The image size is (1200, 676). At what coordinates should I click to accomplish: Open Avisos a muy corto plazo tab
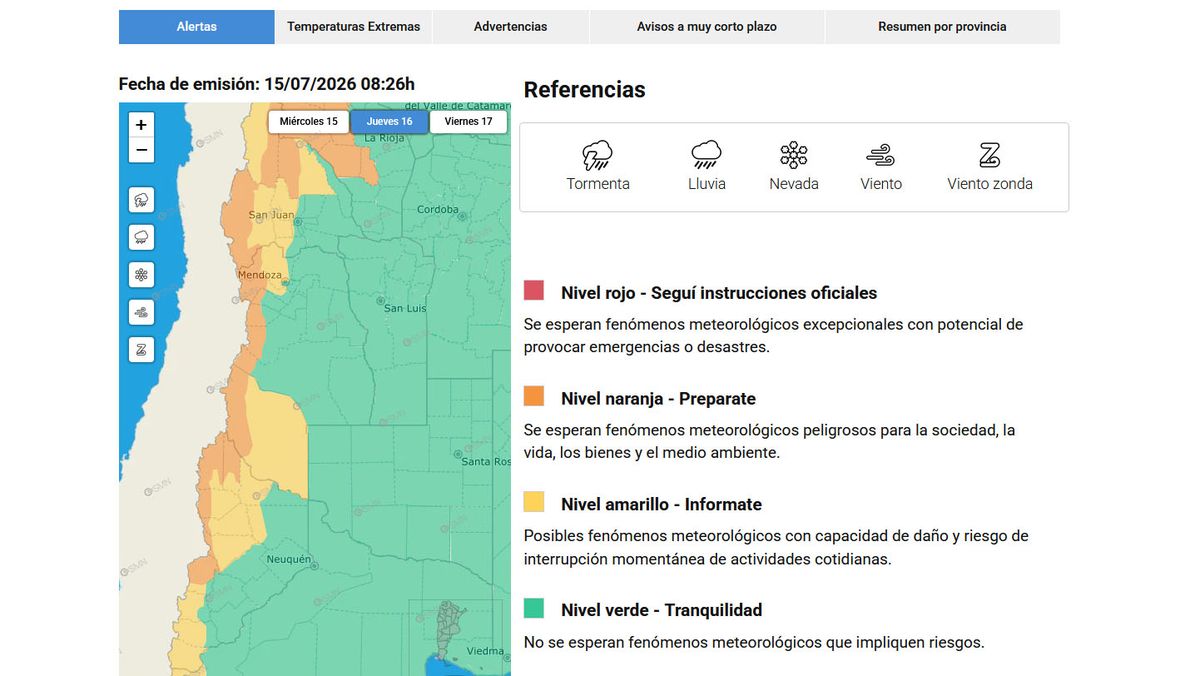[x=707, y=27]
